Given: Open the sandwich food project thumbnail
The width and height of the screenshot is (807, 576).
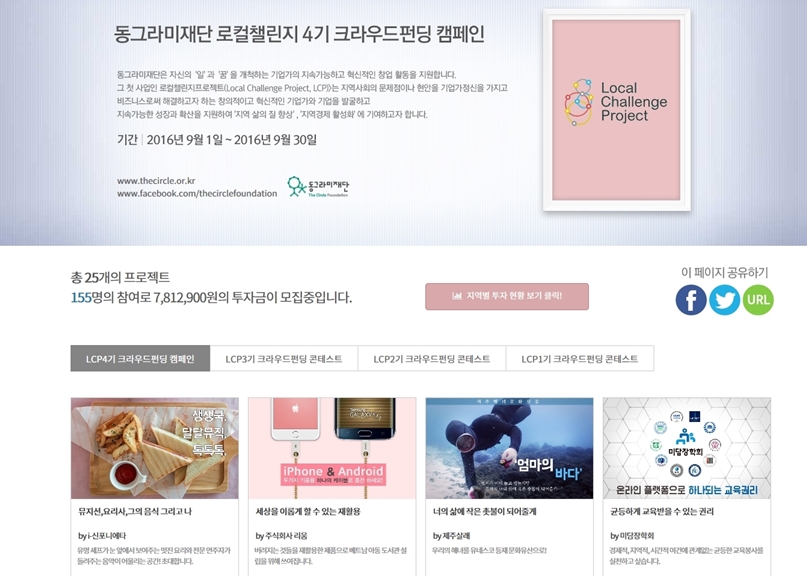Looking at the screenshot, I should coord(154,448).
